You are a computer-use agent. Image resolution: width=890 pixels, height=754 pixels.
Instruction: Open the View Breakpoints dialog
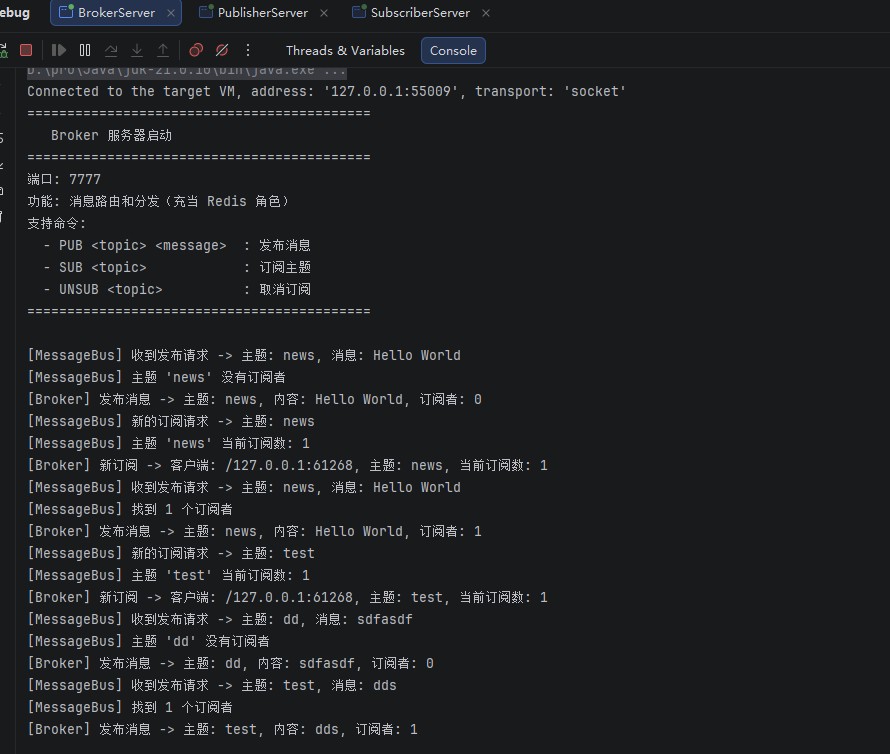coord(196,51)
